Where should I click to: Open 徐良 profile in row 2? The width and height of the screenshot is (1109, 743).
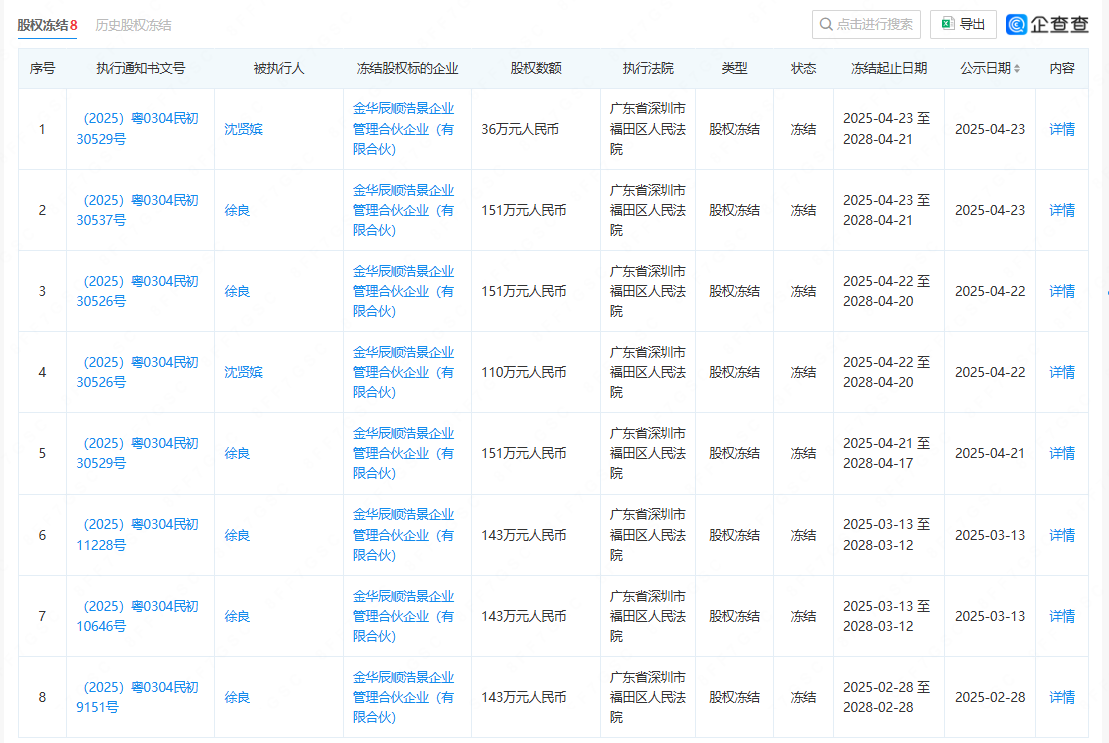pyautogui.click(x=237, y=211)
